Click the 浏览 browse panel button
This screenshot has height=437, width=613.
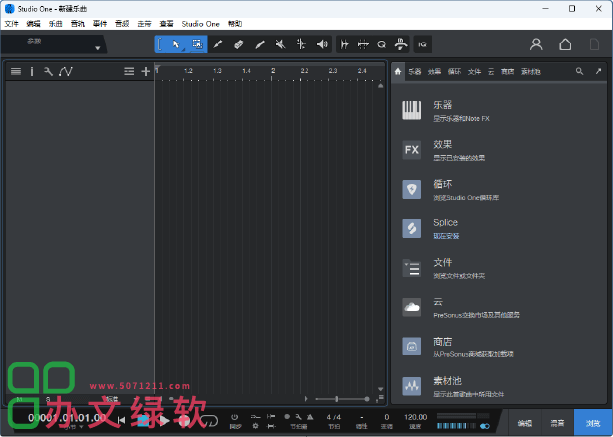coord(593,423)
